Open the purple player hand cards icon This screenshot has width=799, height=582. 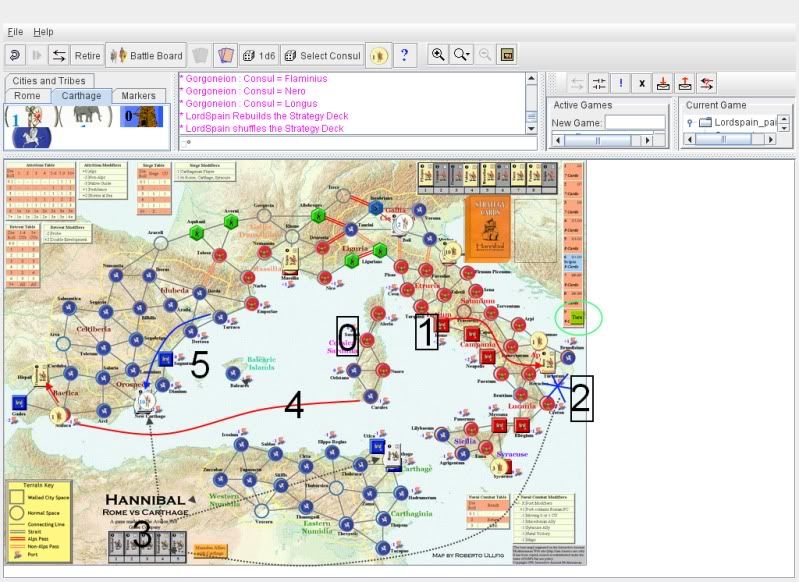pos(226,55)
